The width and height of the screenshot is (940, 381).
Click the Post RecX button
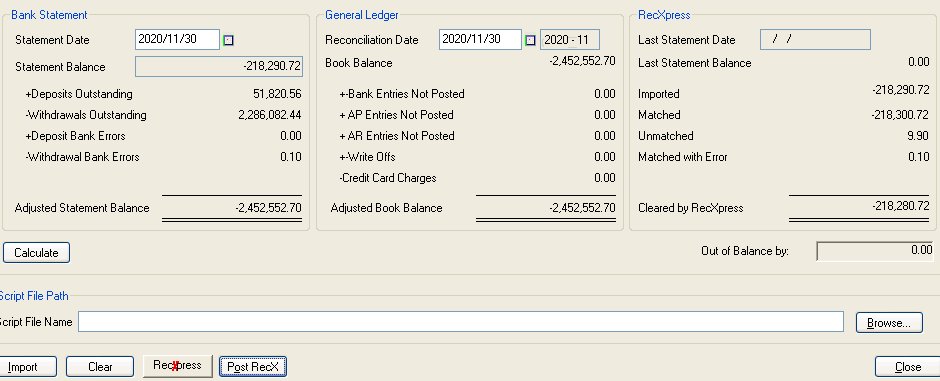tap(253, 367)
